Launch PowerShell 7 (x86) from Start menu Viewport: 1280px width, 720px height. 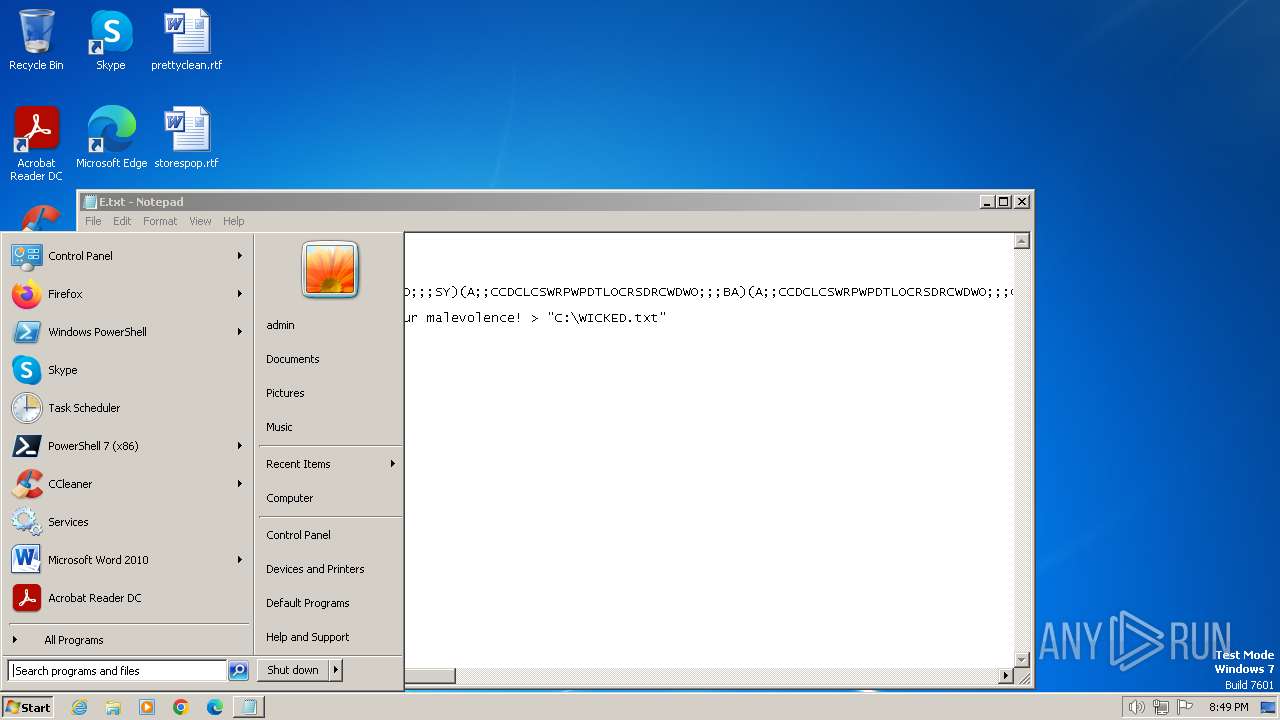127,446
